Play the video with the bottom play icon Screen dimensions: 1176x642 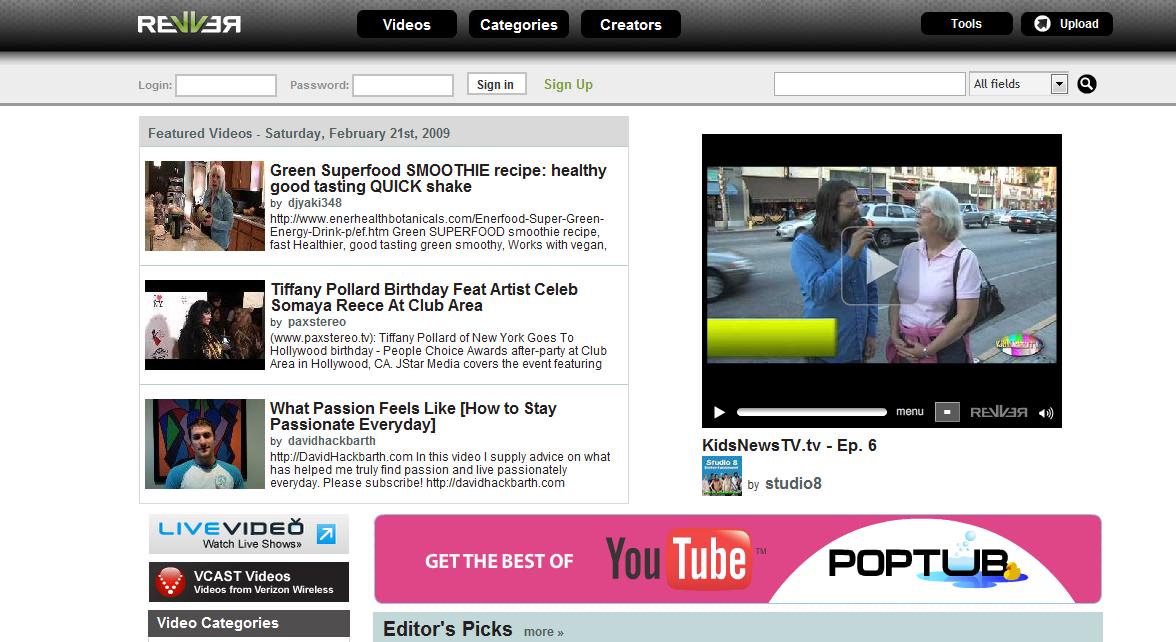[719, 412]
